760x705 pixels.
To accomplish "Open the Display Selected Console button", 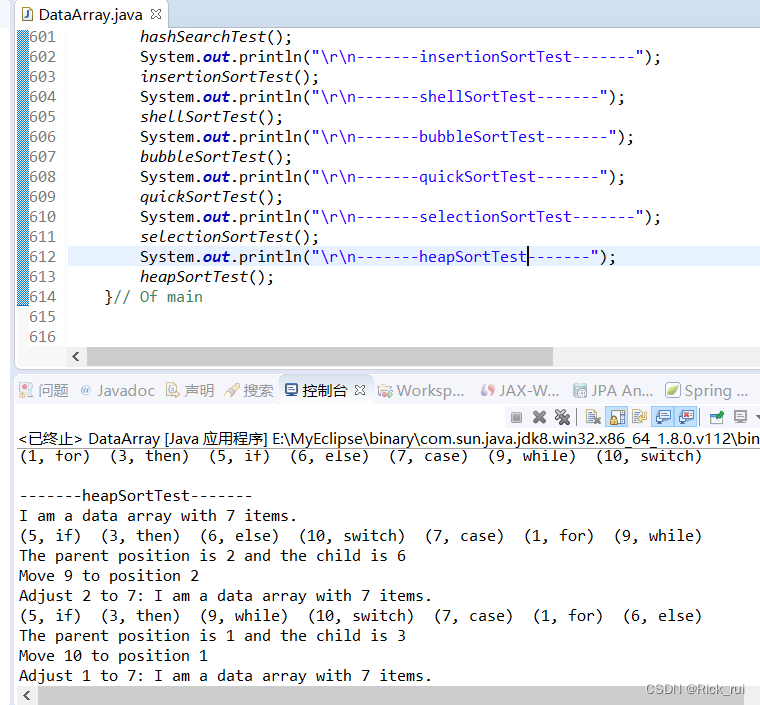I will tap(740, 417).
